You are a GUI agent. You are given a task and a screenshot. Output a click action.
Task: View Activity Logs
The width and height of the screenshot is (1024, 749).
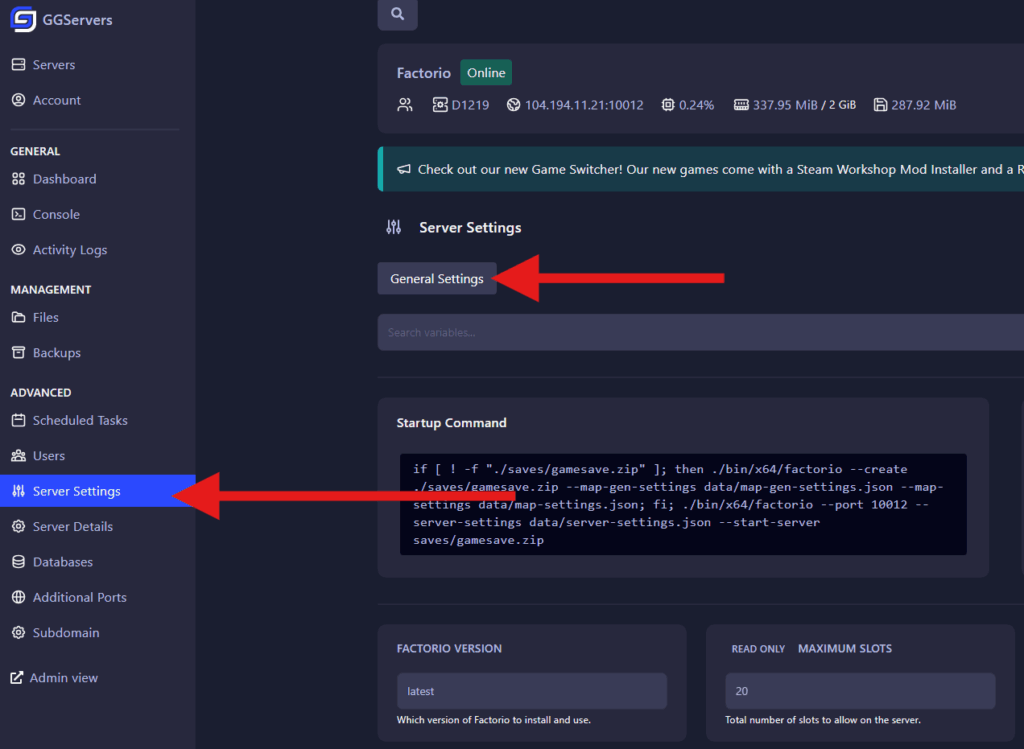click(69, 250)
